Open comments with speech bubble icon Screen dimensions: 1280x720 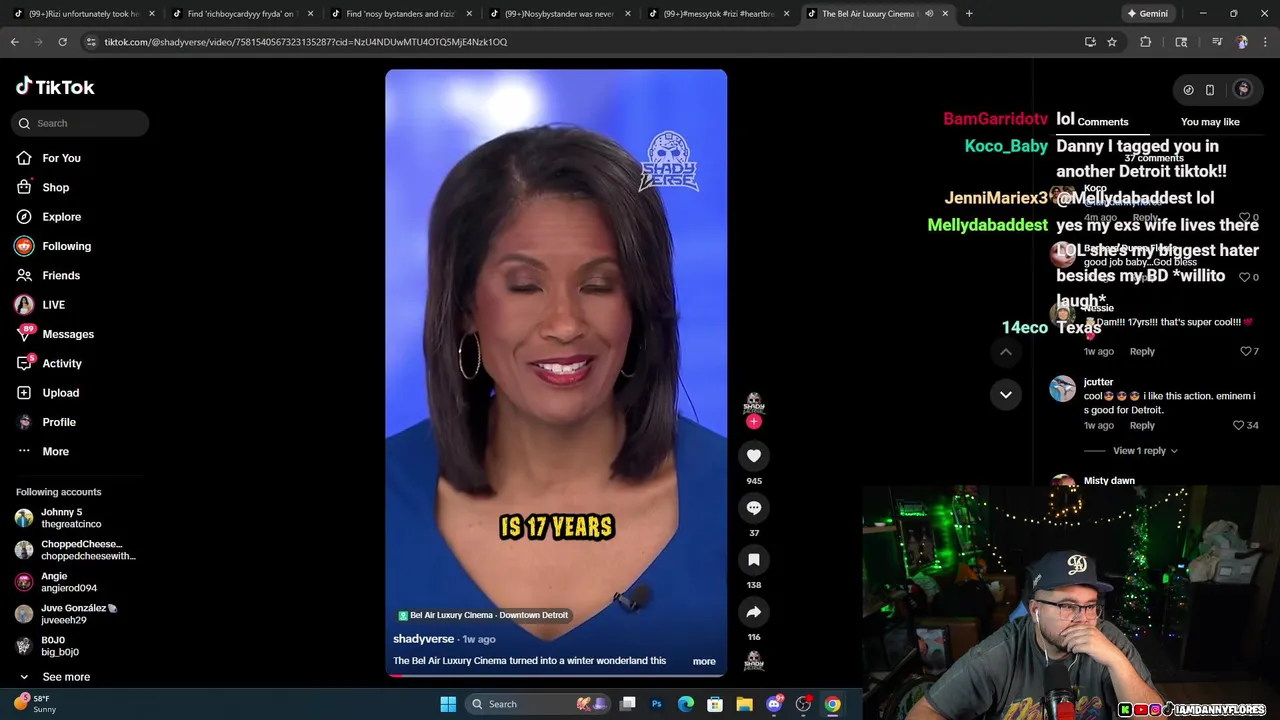(754, 508)
